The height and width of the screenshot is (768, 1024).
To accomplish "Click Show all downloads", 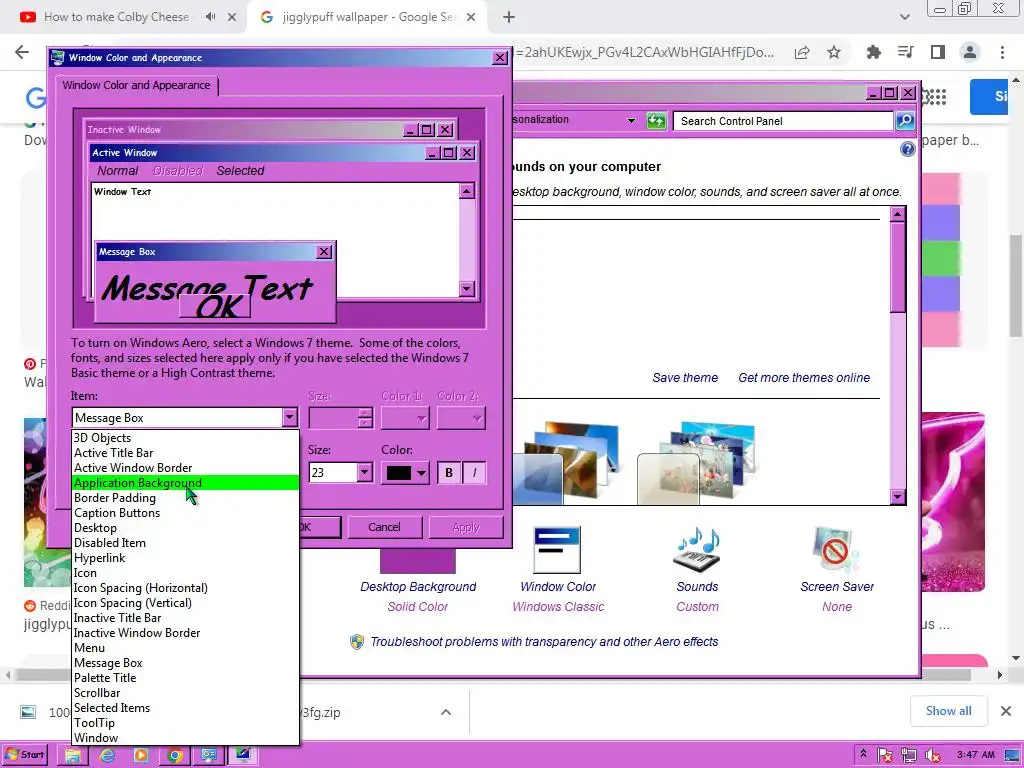I will (x=948, y=711).
